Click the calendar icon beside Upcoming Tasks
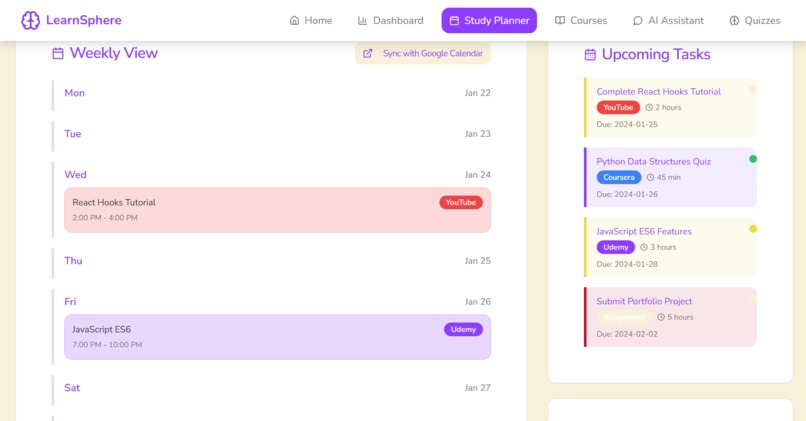The width and height of the screenshot is (806, 421). coord(590,54)
